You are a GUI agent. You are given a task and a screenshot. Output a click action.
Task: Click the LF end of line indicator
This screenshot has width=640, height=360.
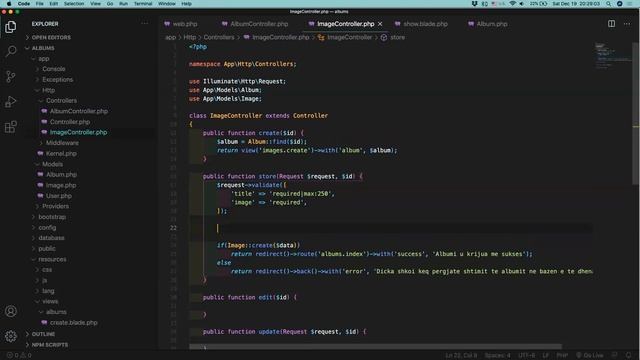[546, 356]
